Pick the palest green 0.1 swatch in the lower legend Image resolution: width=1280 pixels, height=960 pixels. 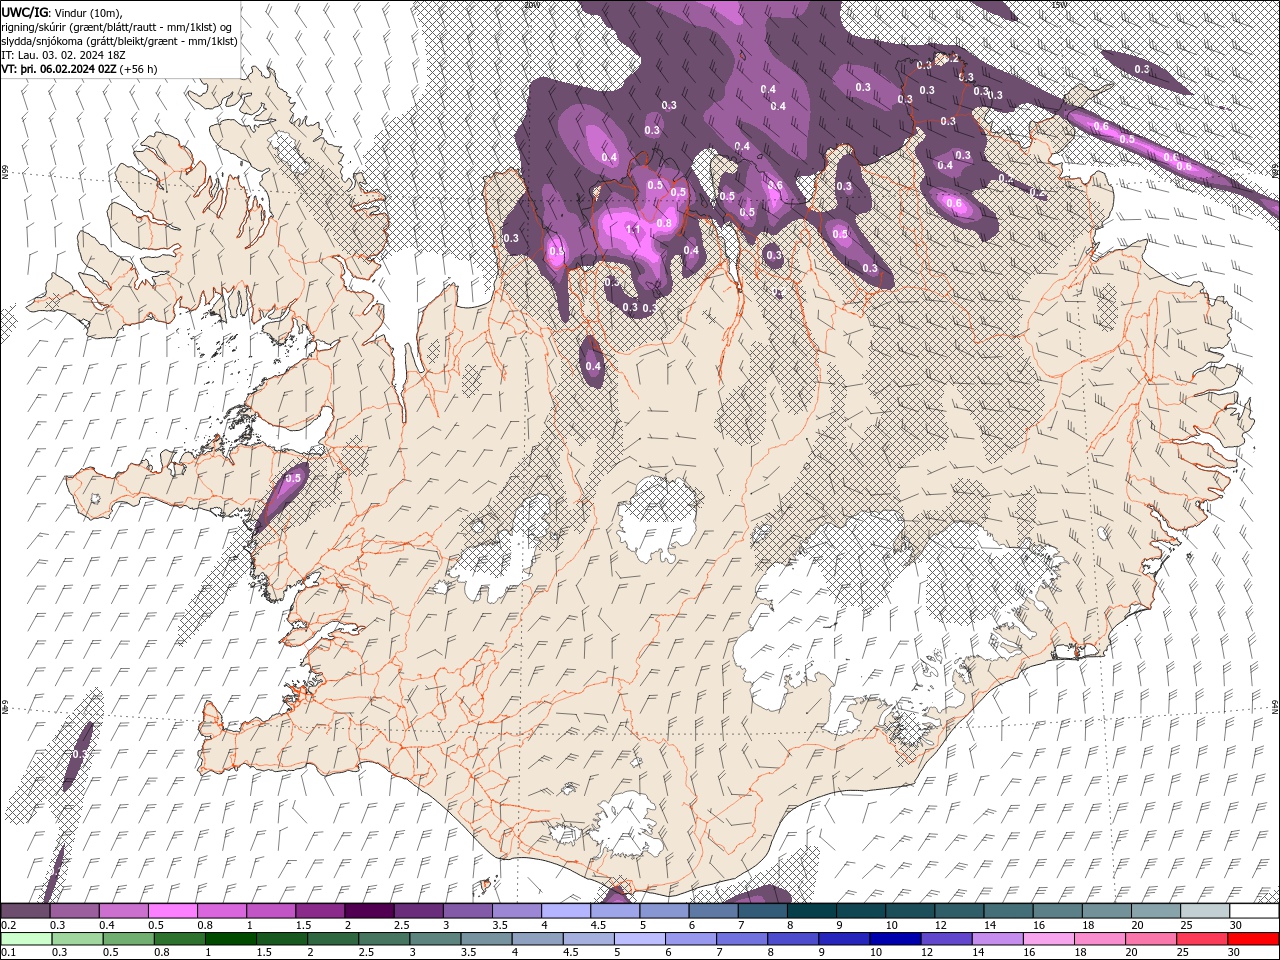pyautogui.click(x=26, y=939)
